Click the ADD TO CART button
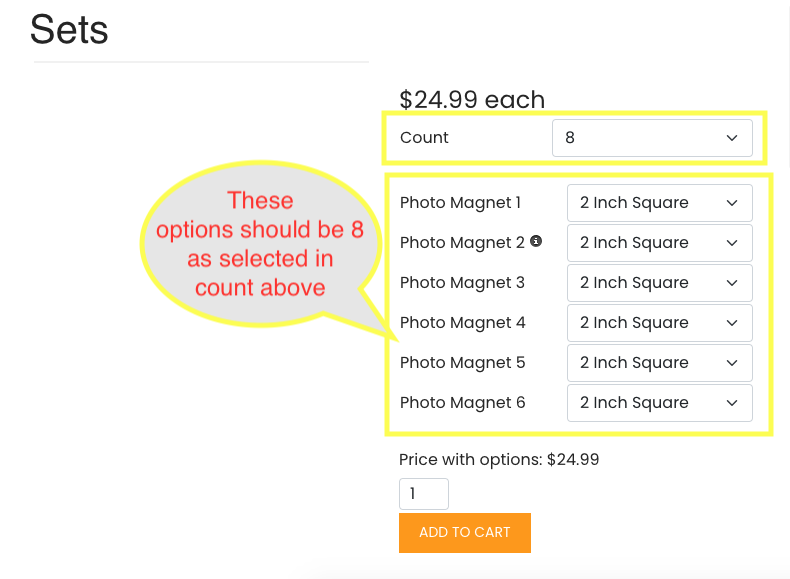Viewport: 790px width, 579px height. pos(465,533)
